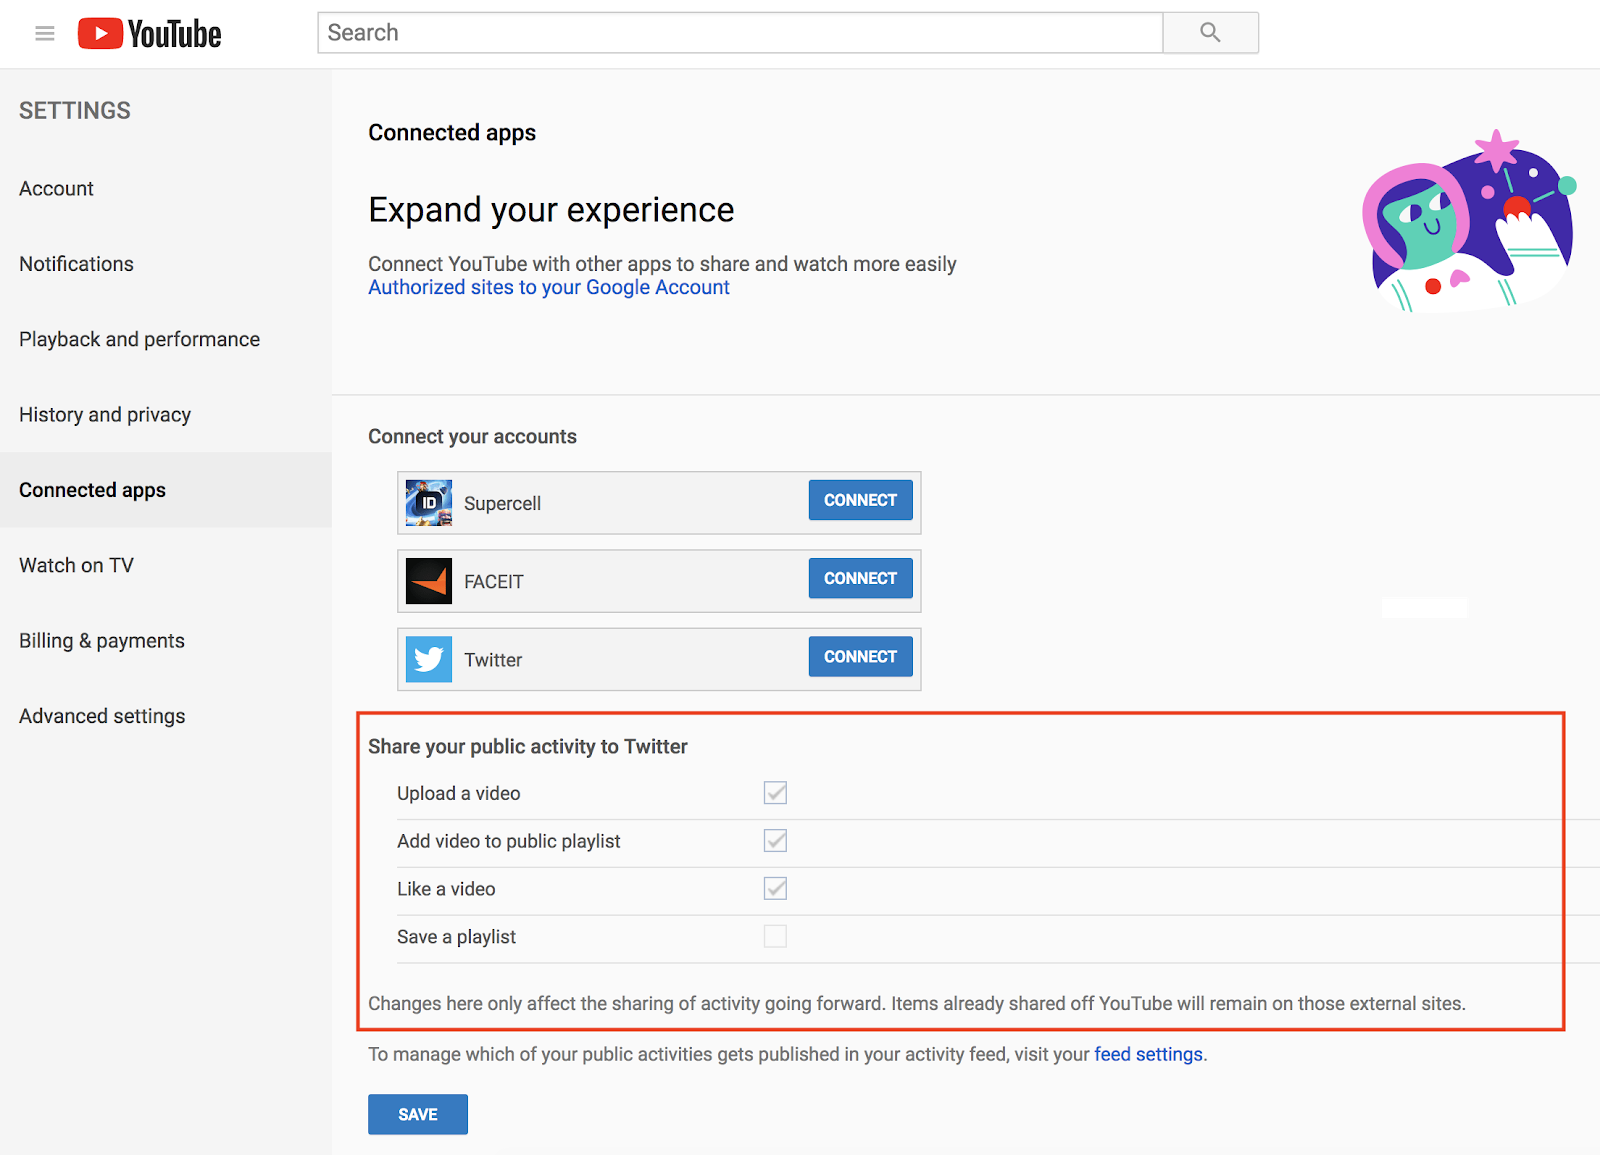Select the Settings gear area heading
This screenshot has width=1600, height=1155.
[74, 110]
